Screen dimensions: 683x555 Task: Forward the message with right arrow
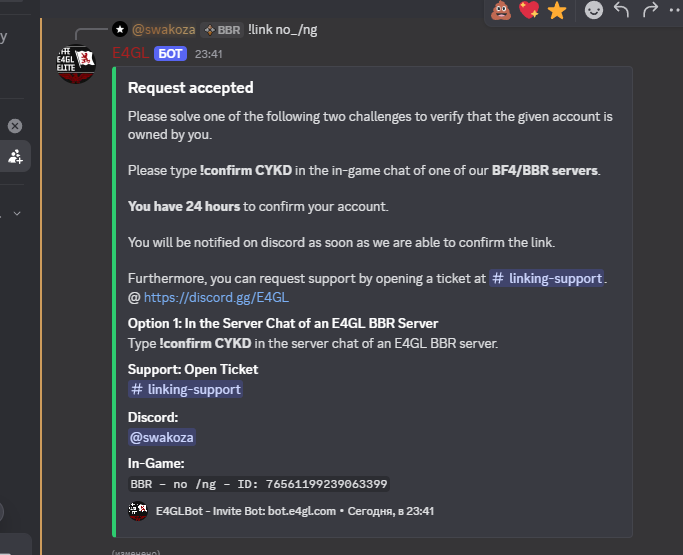click(x=648, y=11)
